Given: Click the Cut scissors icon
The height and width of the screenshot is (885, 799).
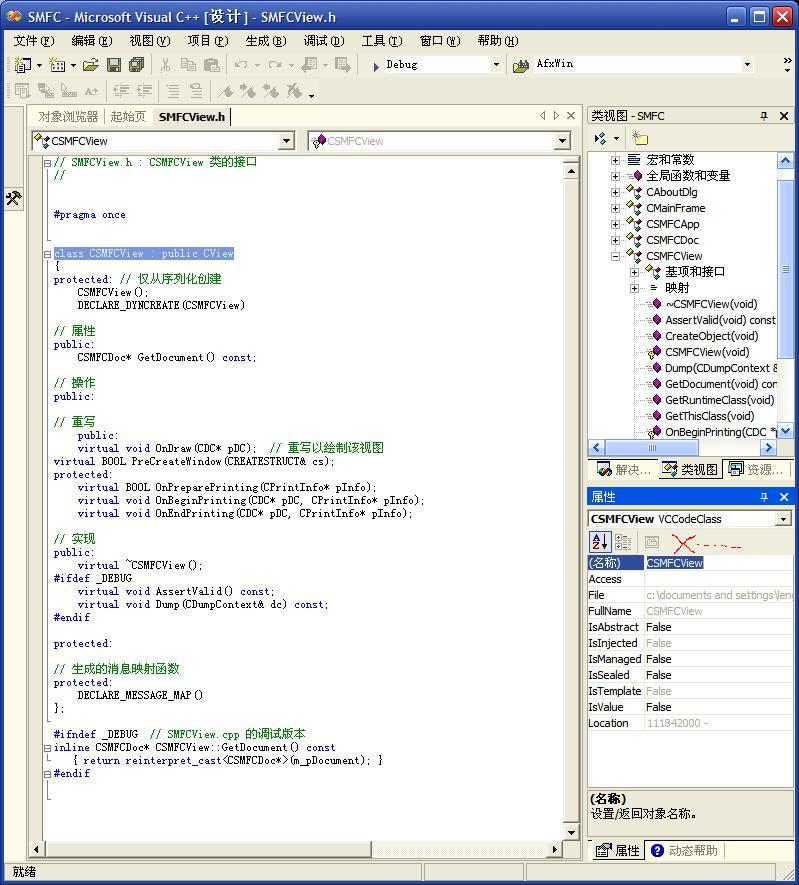Looking at the screenshot, I should point(165,65).
